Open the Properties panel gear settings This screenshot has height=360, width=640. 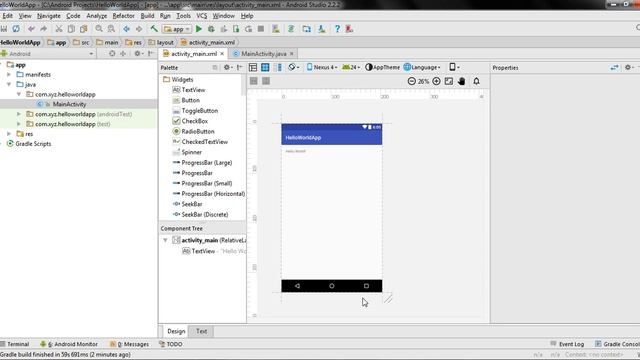[x=629, y=67]
